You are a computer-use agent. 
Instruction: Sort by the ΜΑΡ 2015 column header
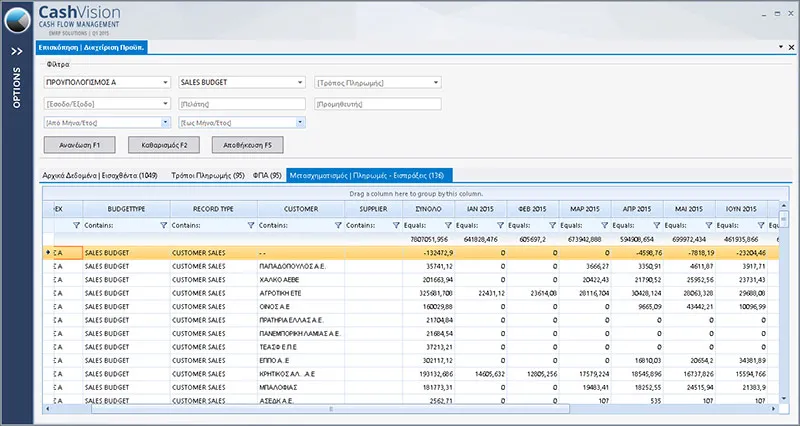[585, 209]
